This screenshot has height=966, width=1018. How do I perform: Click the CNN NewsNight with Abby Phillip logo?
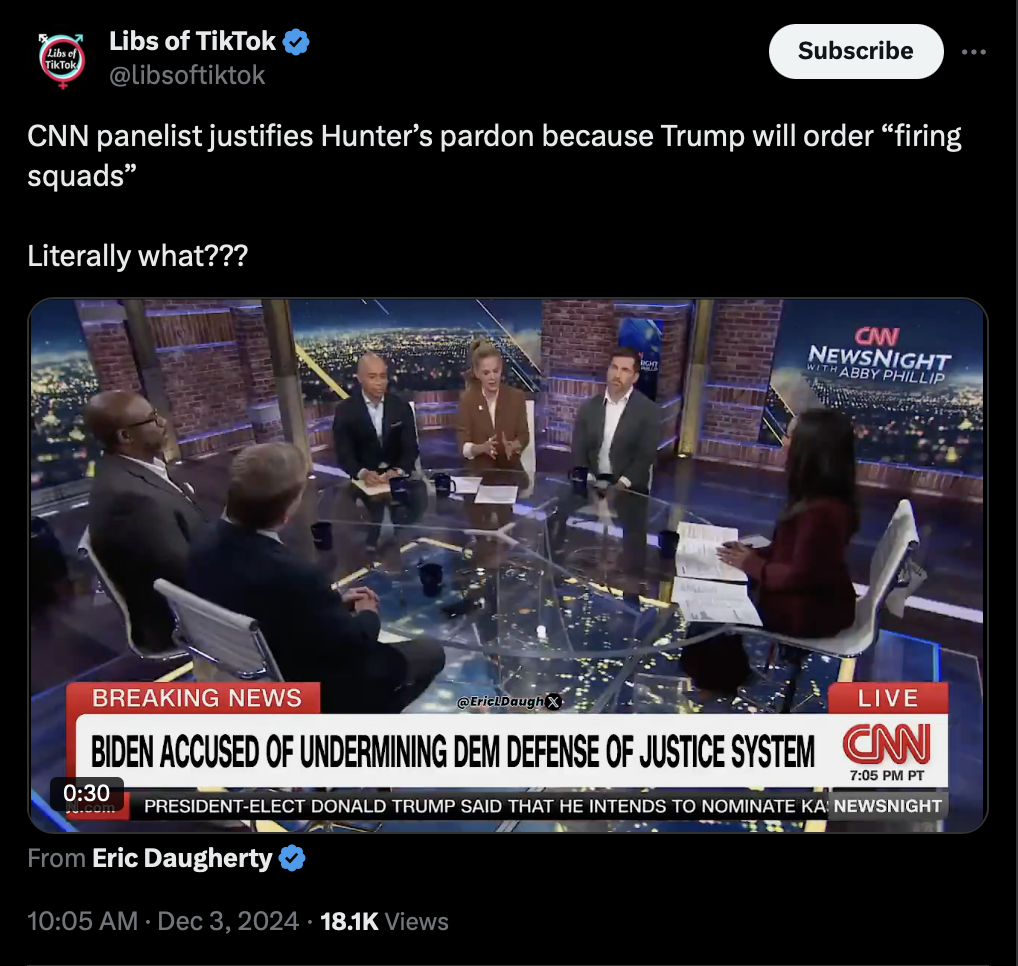pyautogui.click(x=879, y=356)
